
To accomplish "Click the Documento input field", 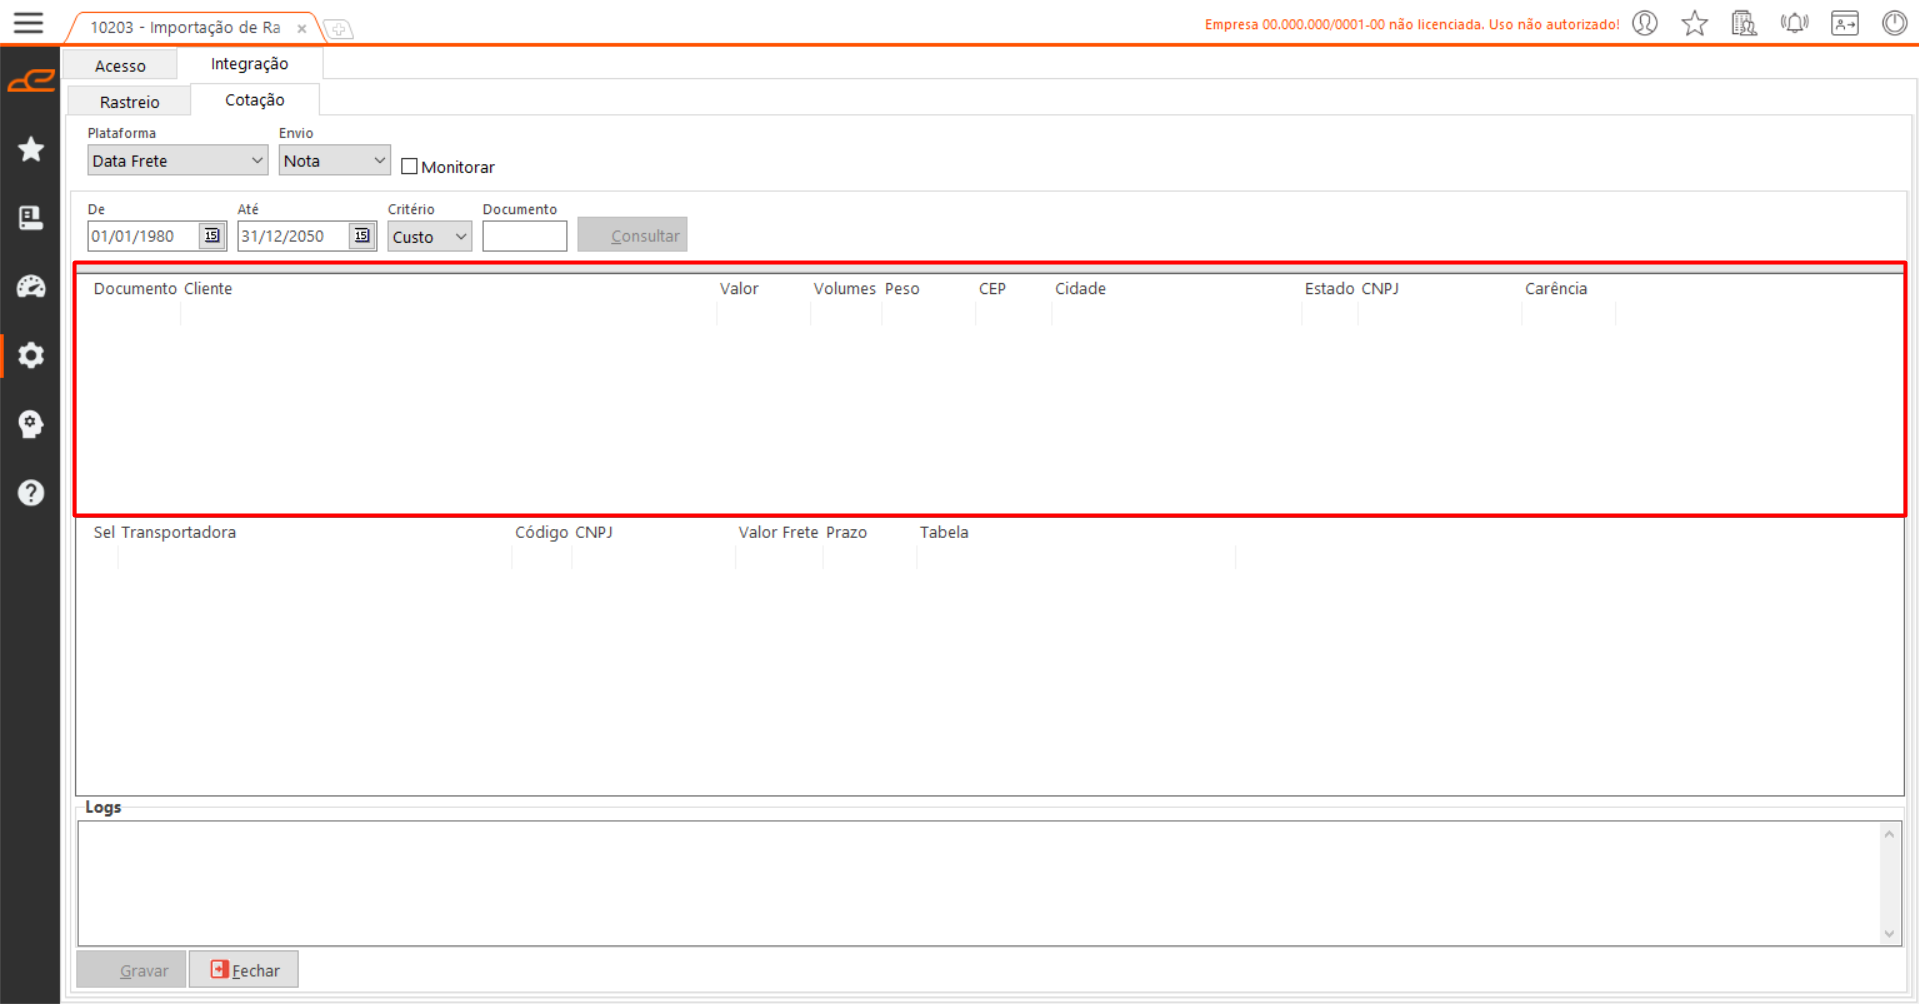I will point(524,237).
